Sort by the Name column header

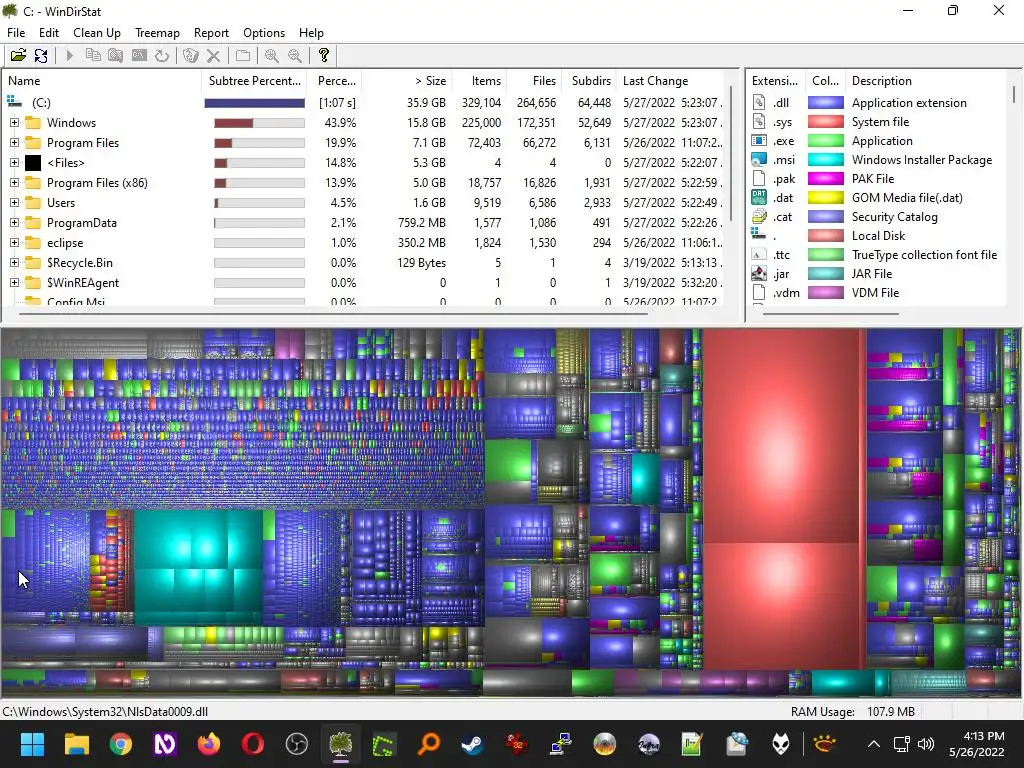pos(103,81)
